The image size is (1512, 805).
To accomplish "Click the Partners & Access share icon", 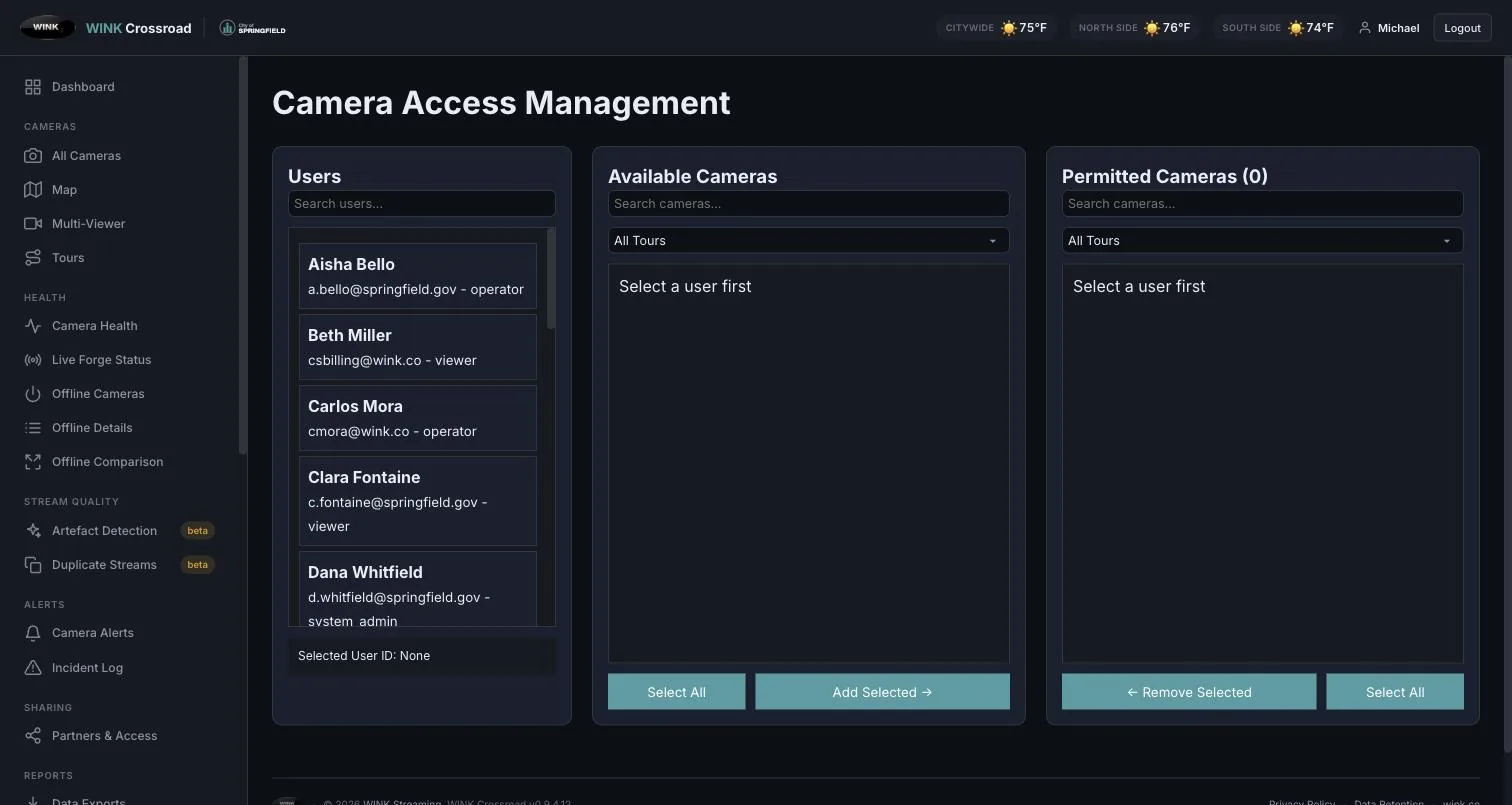I will (x=33, y=736).
